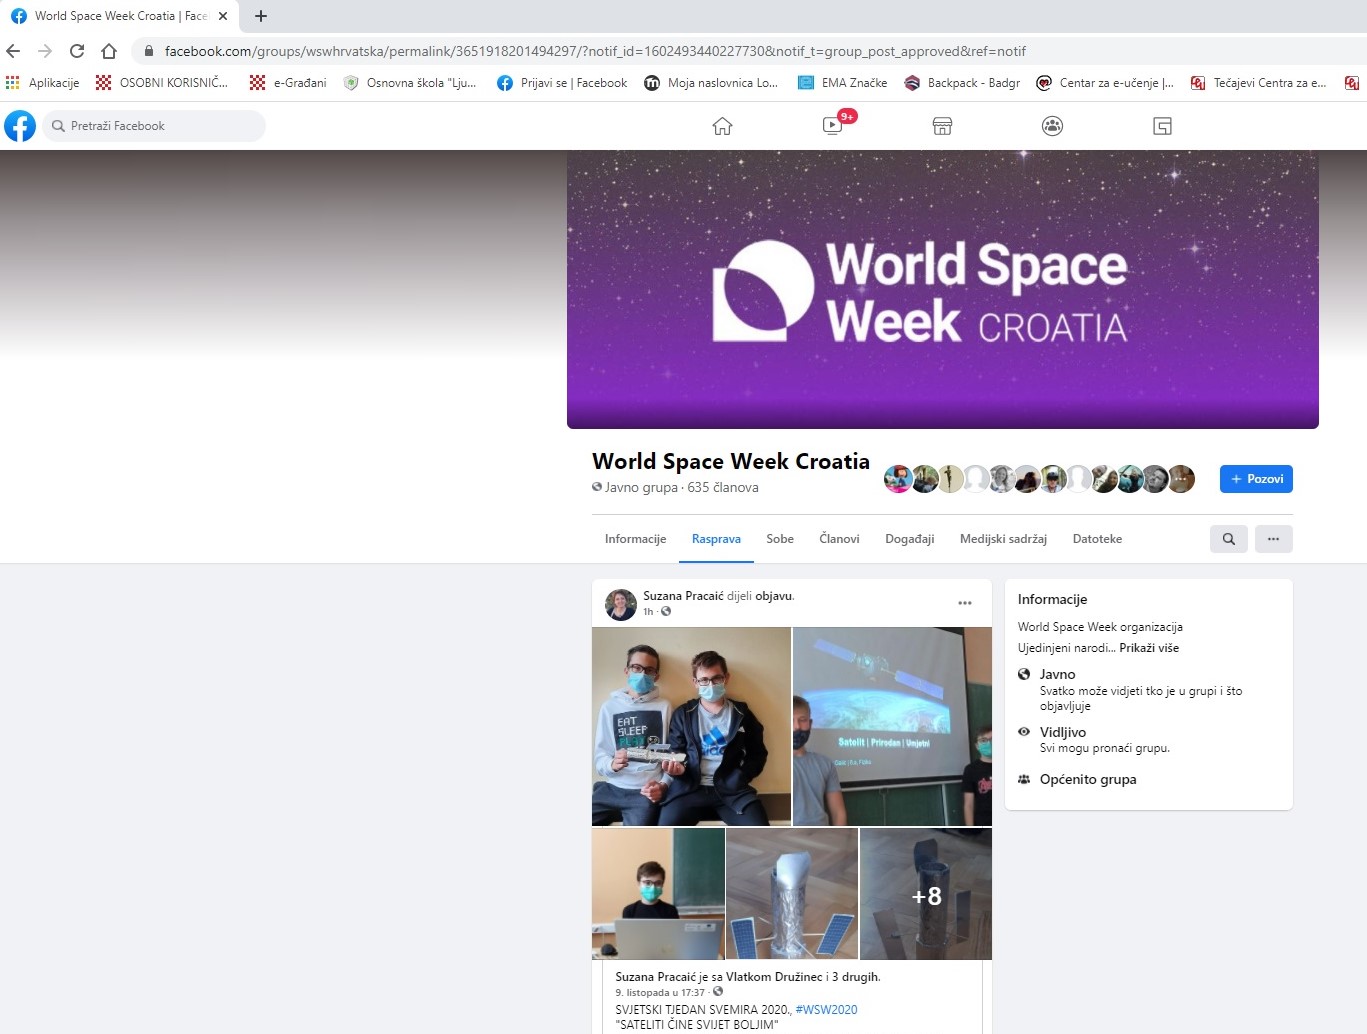Open Backpack - Badgr bookmark
The height and width of the screenshot is (1034, 1367).
click(x=962, y=83)
